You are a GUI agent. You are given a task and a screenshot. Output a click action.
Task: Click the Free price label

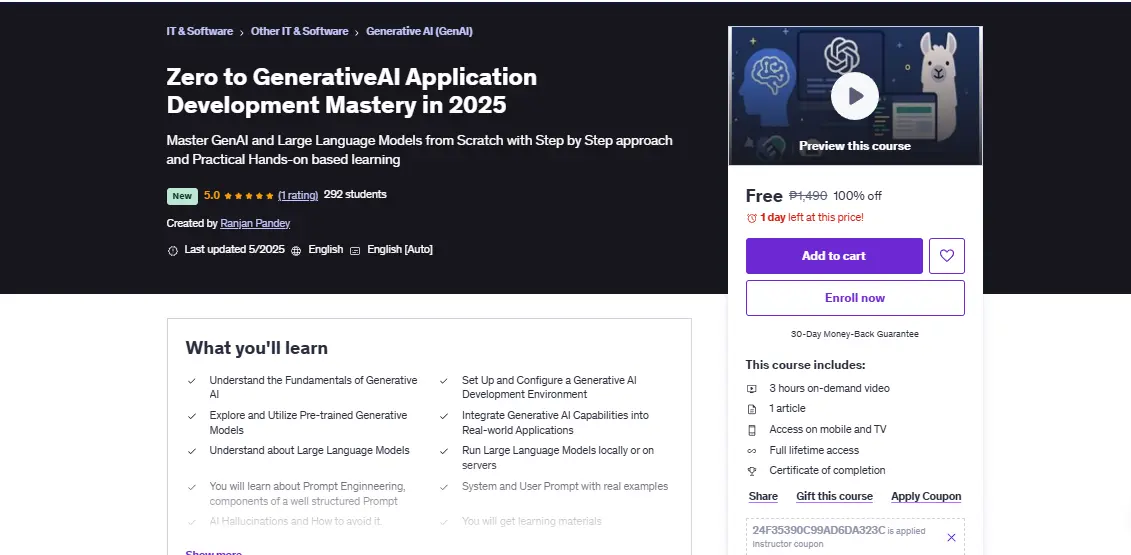point(764,196)
